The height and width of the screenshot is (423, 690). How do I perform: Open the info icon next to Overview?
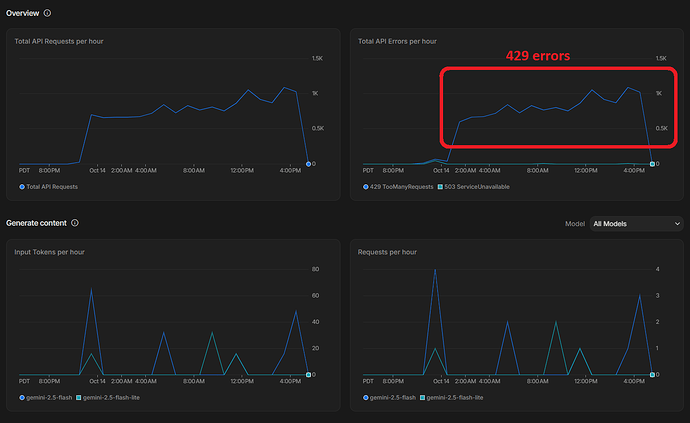[47, 13]
